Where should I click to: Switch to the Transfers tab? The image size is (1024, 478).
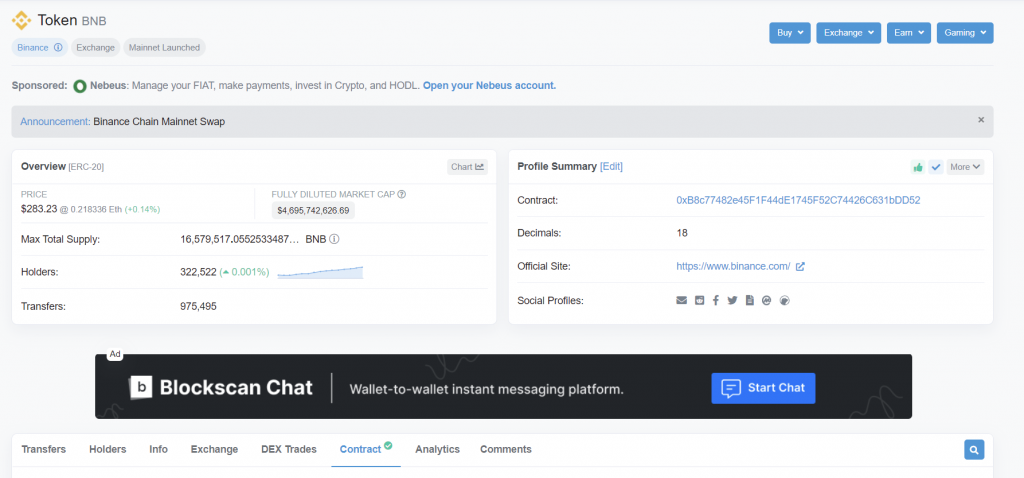pos(44,449)
